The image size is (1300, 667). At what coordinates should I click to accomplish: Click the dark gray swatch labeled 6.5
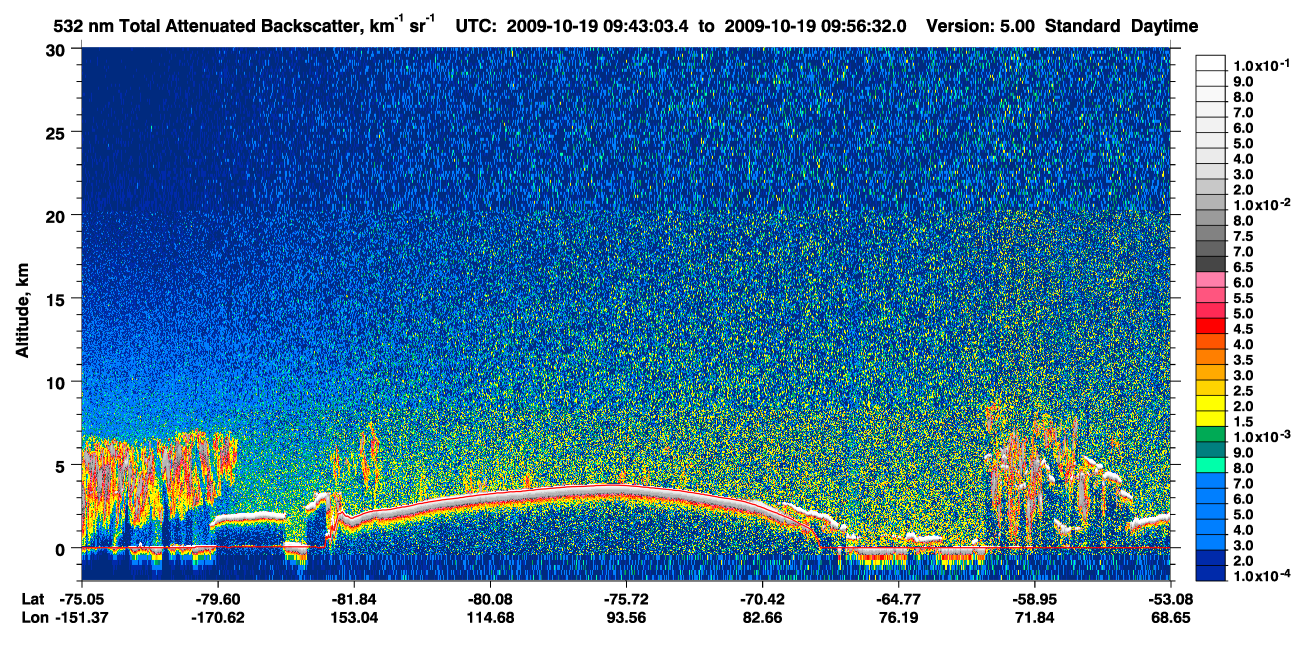1210,266
